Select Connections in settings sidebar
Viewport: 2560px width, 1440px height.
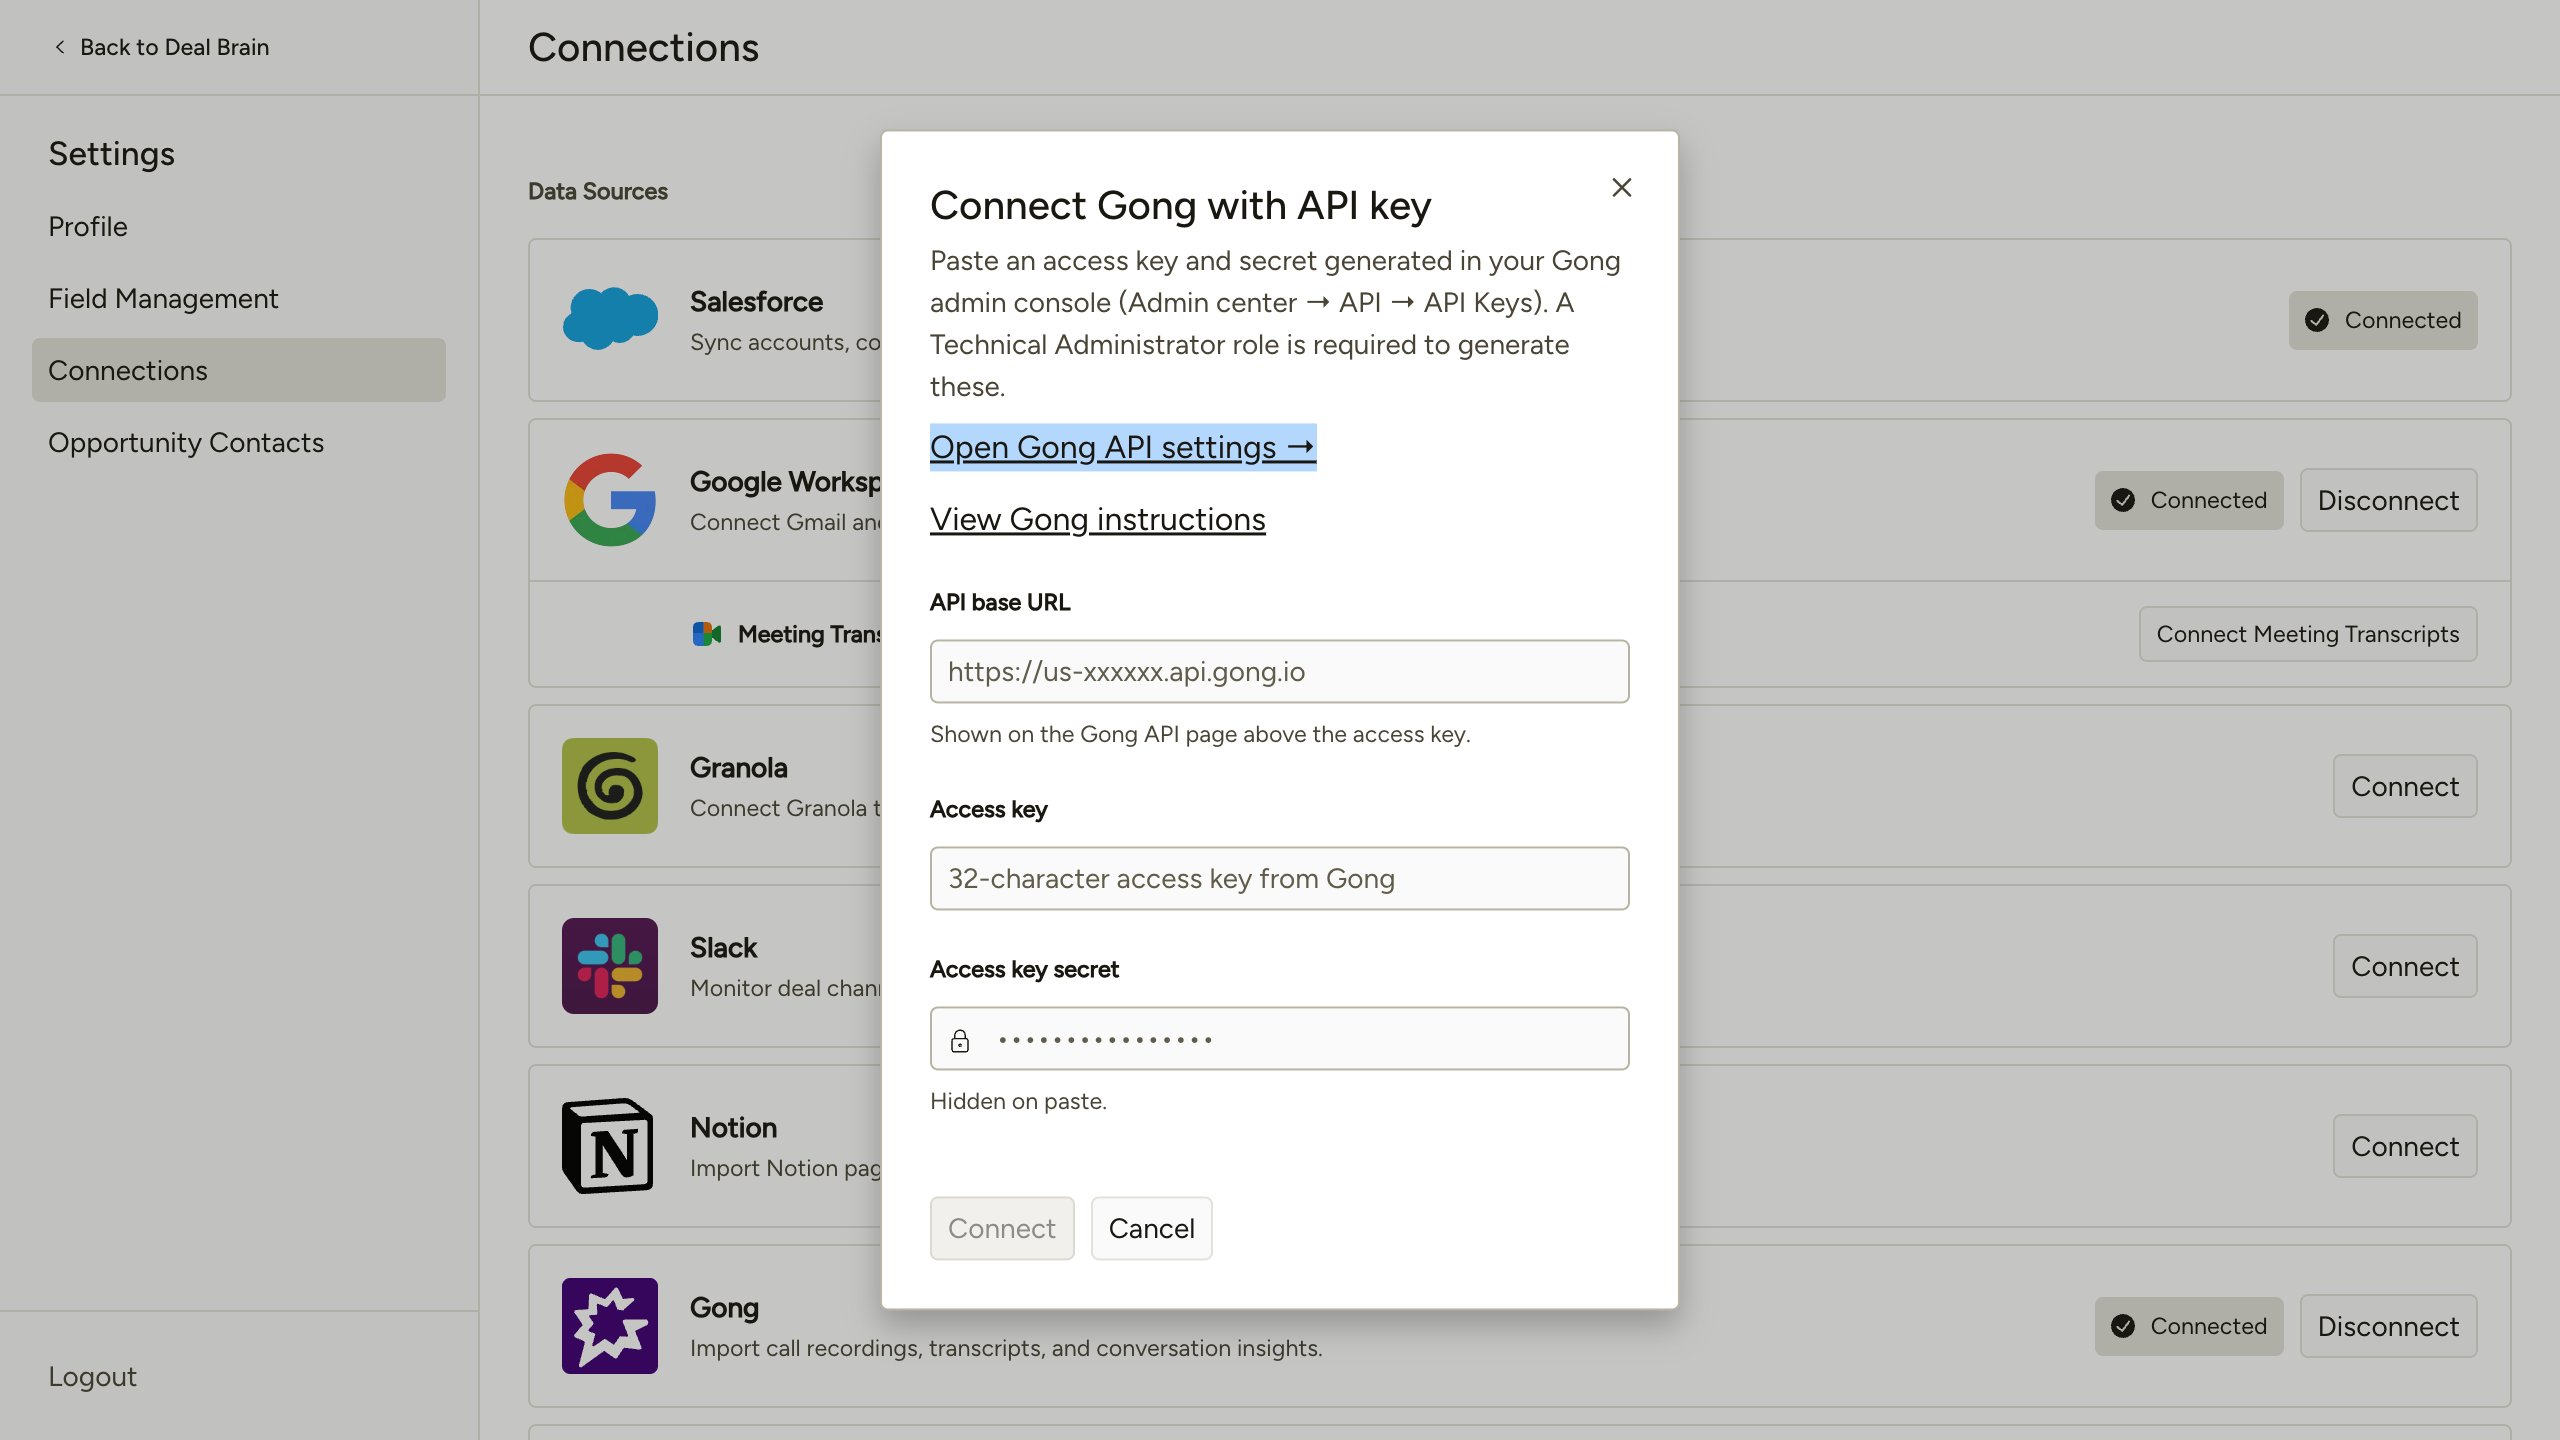239,370
